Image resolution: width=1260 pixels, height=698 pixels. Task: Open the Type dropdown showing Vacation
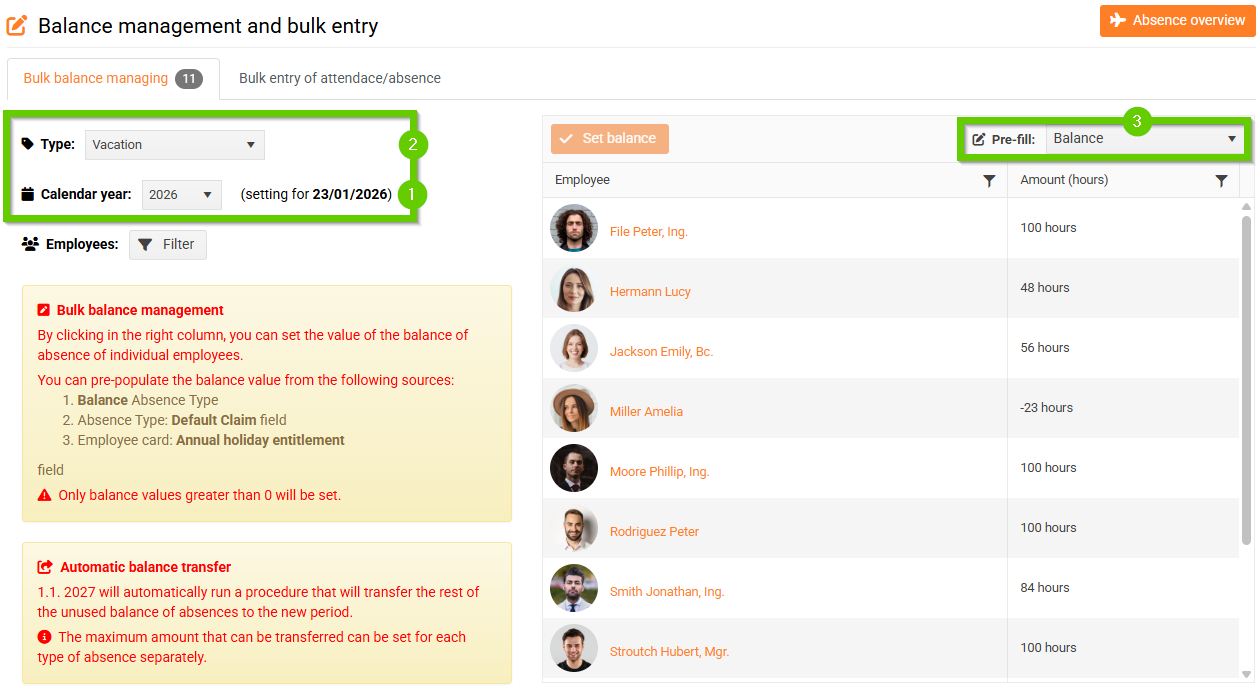point(174,145)
